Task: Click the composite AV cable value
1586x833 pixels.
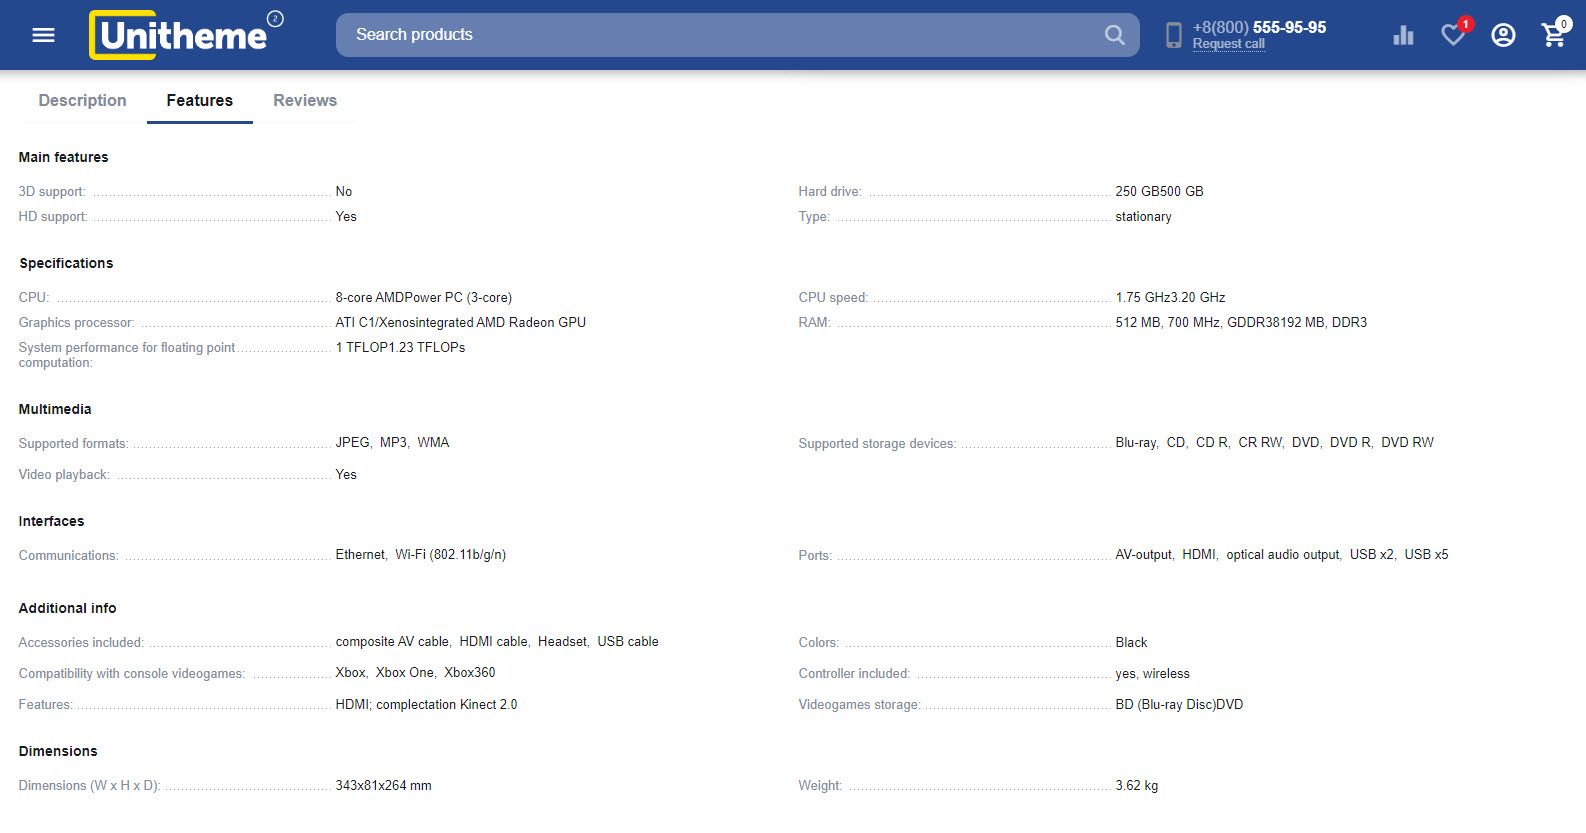Action: pyautogui.click(x=392, y=641)
